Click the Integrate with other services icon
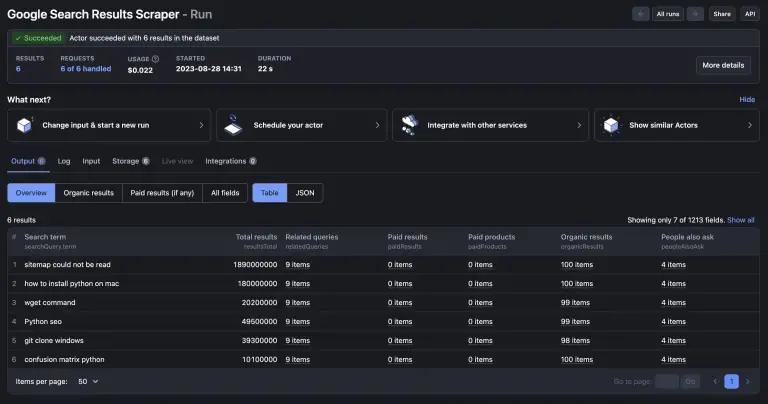Viewport: 768px width, 404px height. (409, 125)
